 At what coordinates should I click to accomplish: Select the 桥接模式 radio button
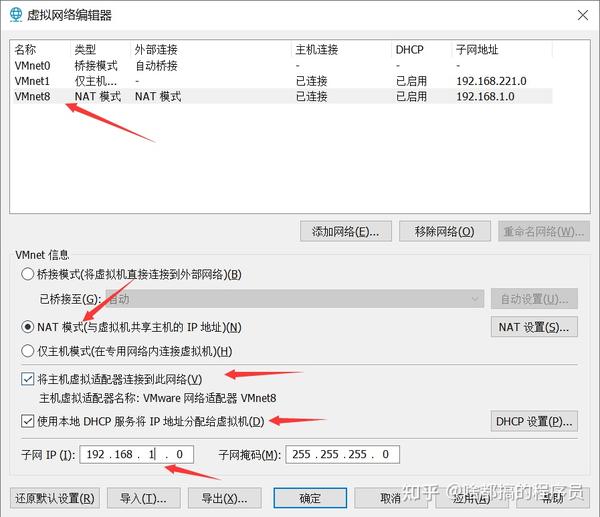click(x=28, y=274)
